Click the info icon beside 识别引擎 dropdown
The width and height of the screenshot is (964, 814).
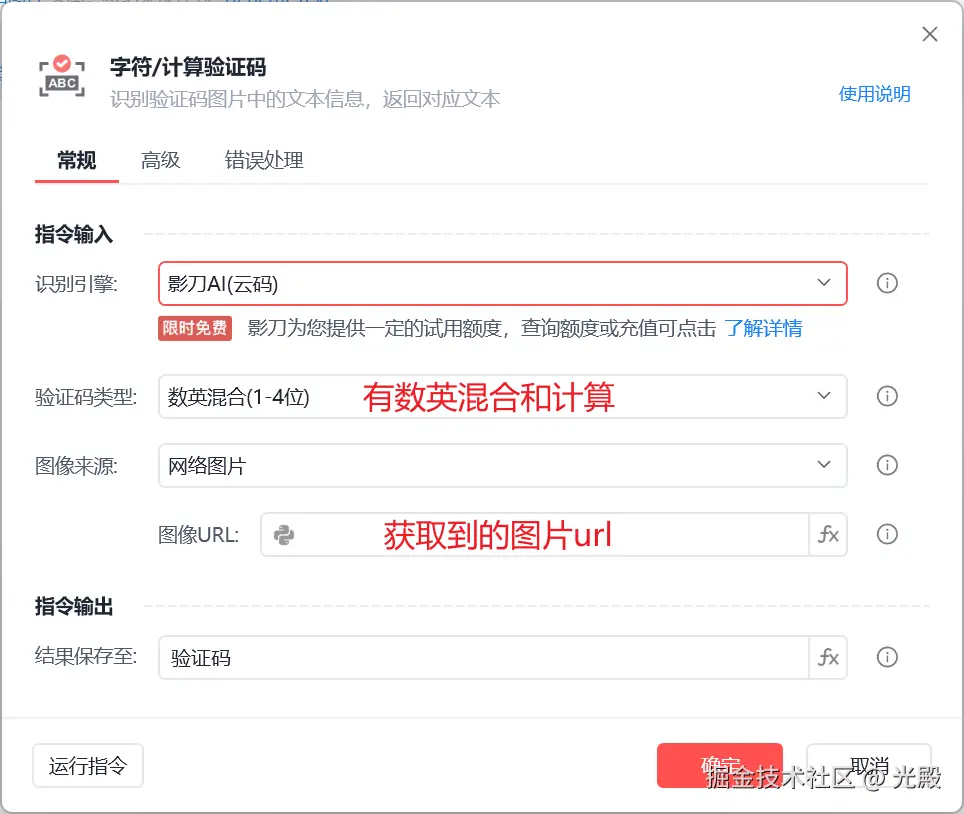coord(887,283)
